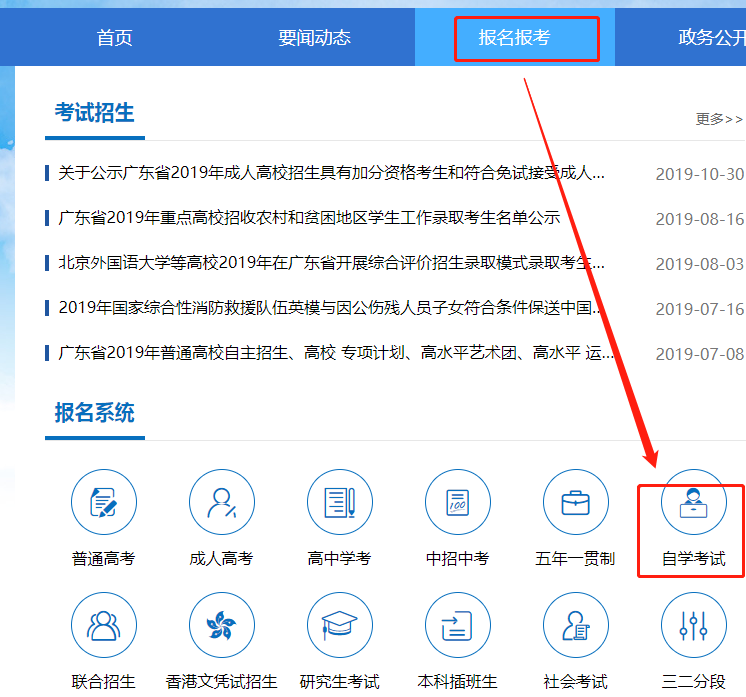Image resolution: width=746 pixels, height=697 pixels.
Task: Open the 社会考试 person document icon
Action: coord(576,625)
